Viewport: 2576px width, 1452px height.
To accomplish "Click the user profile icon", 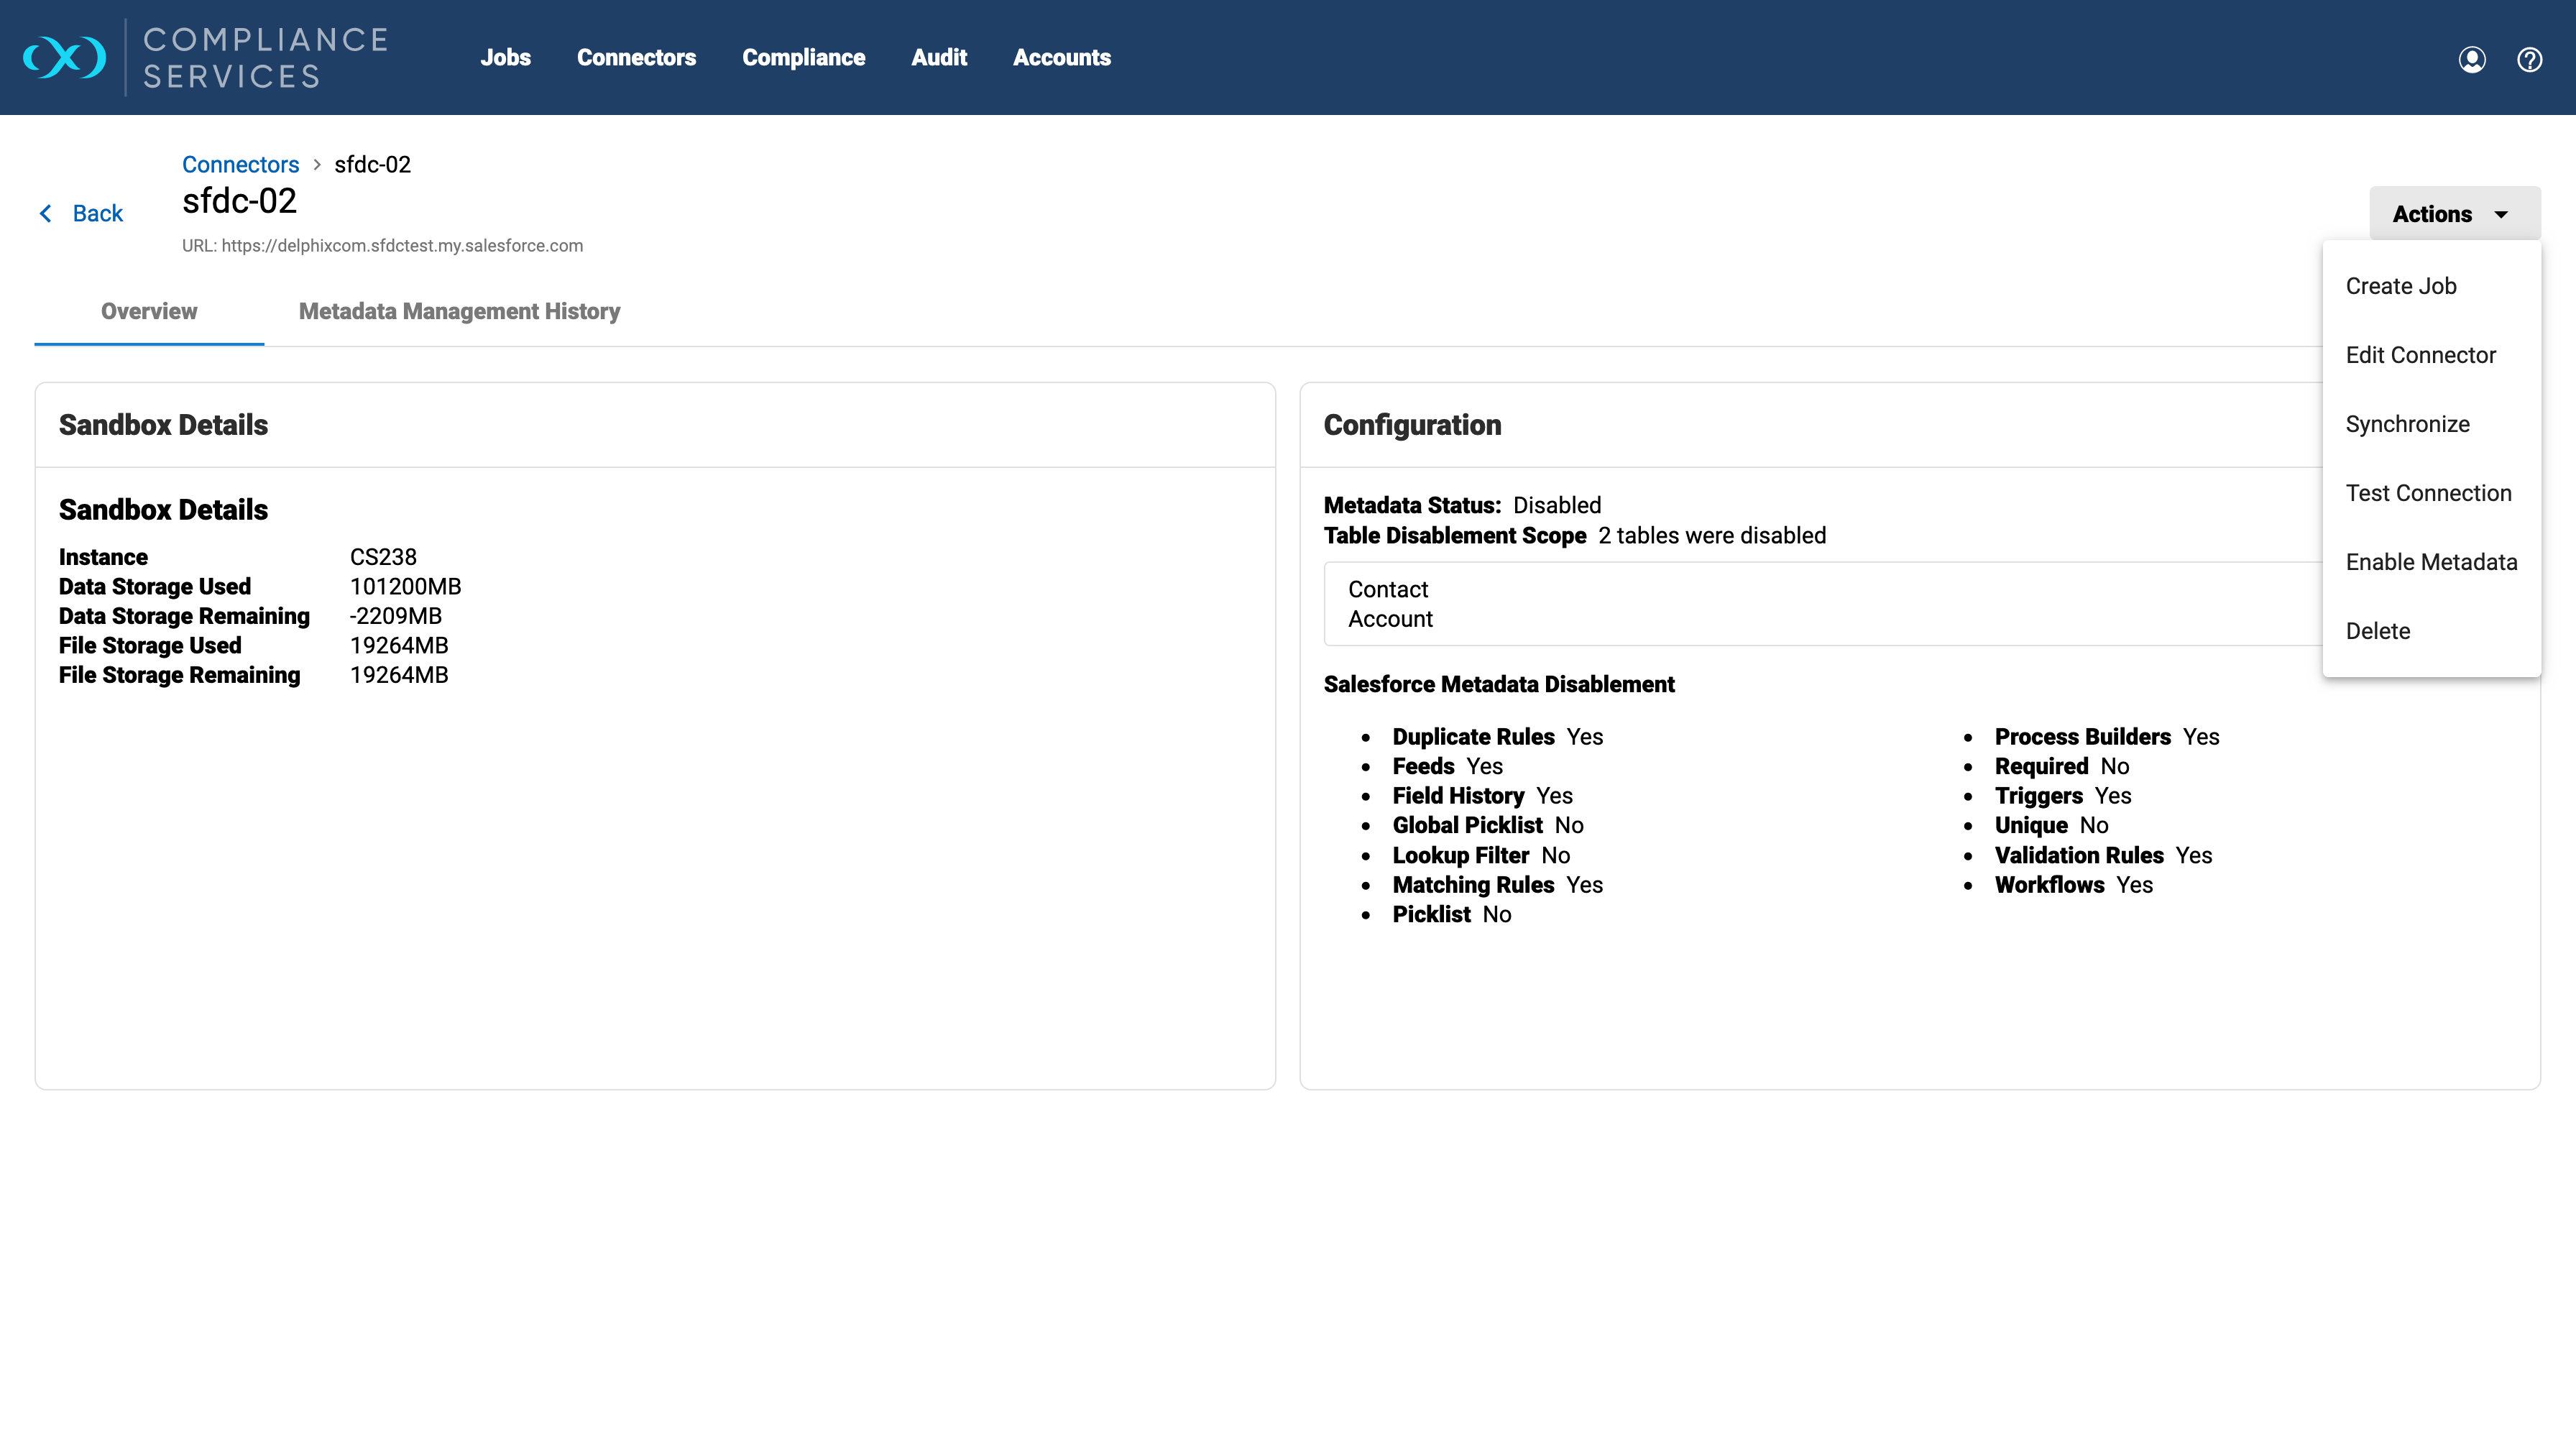I will 2471,60.
